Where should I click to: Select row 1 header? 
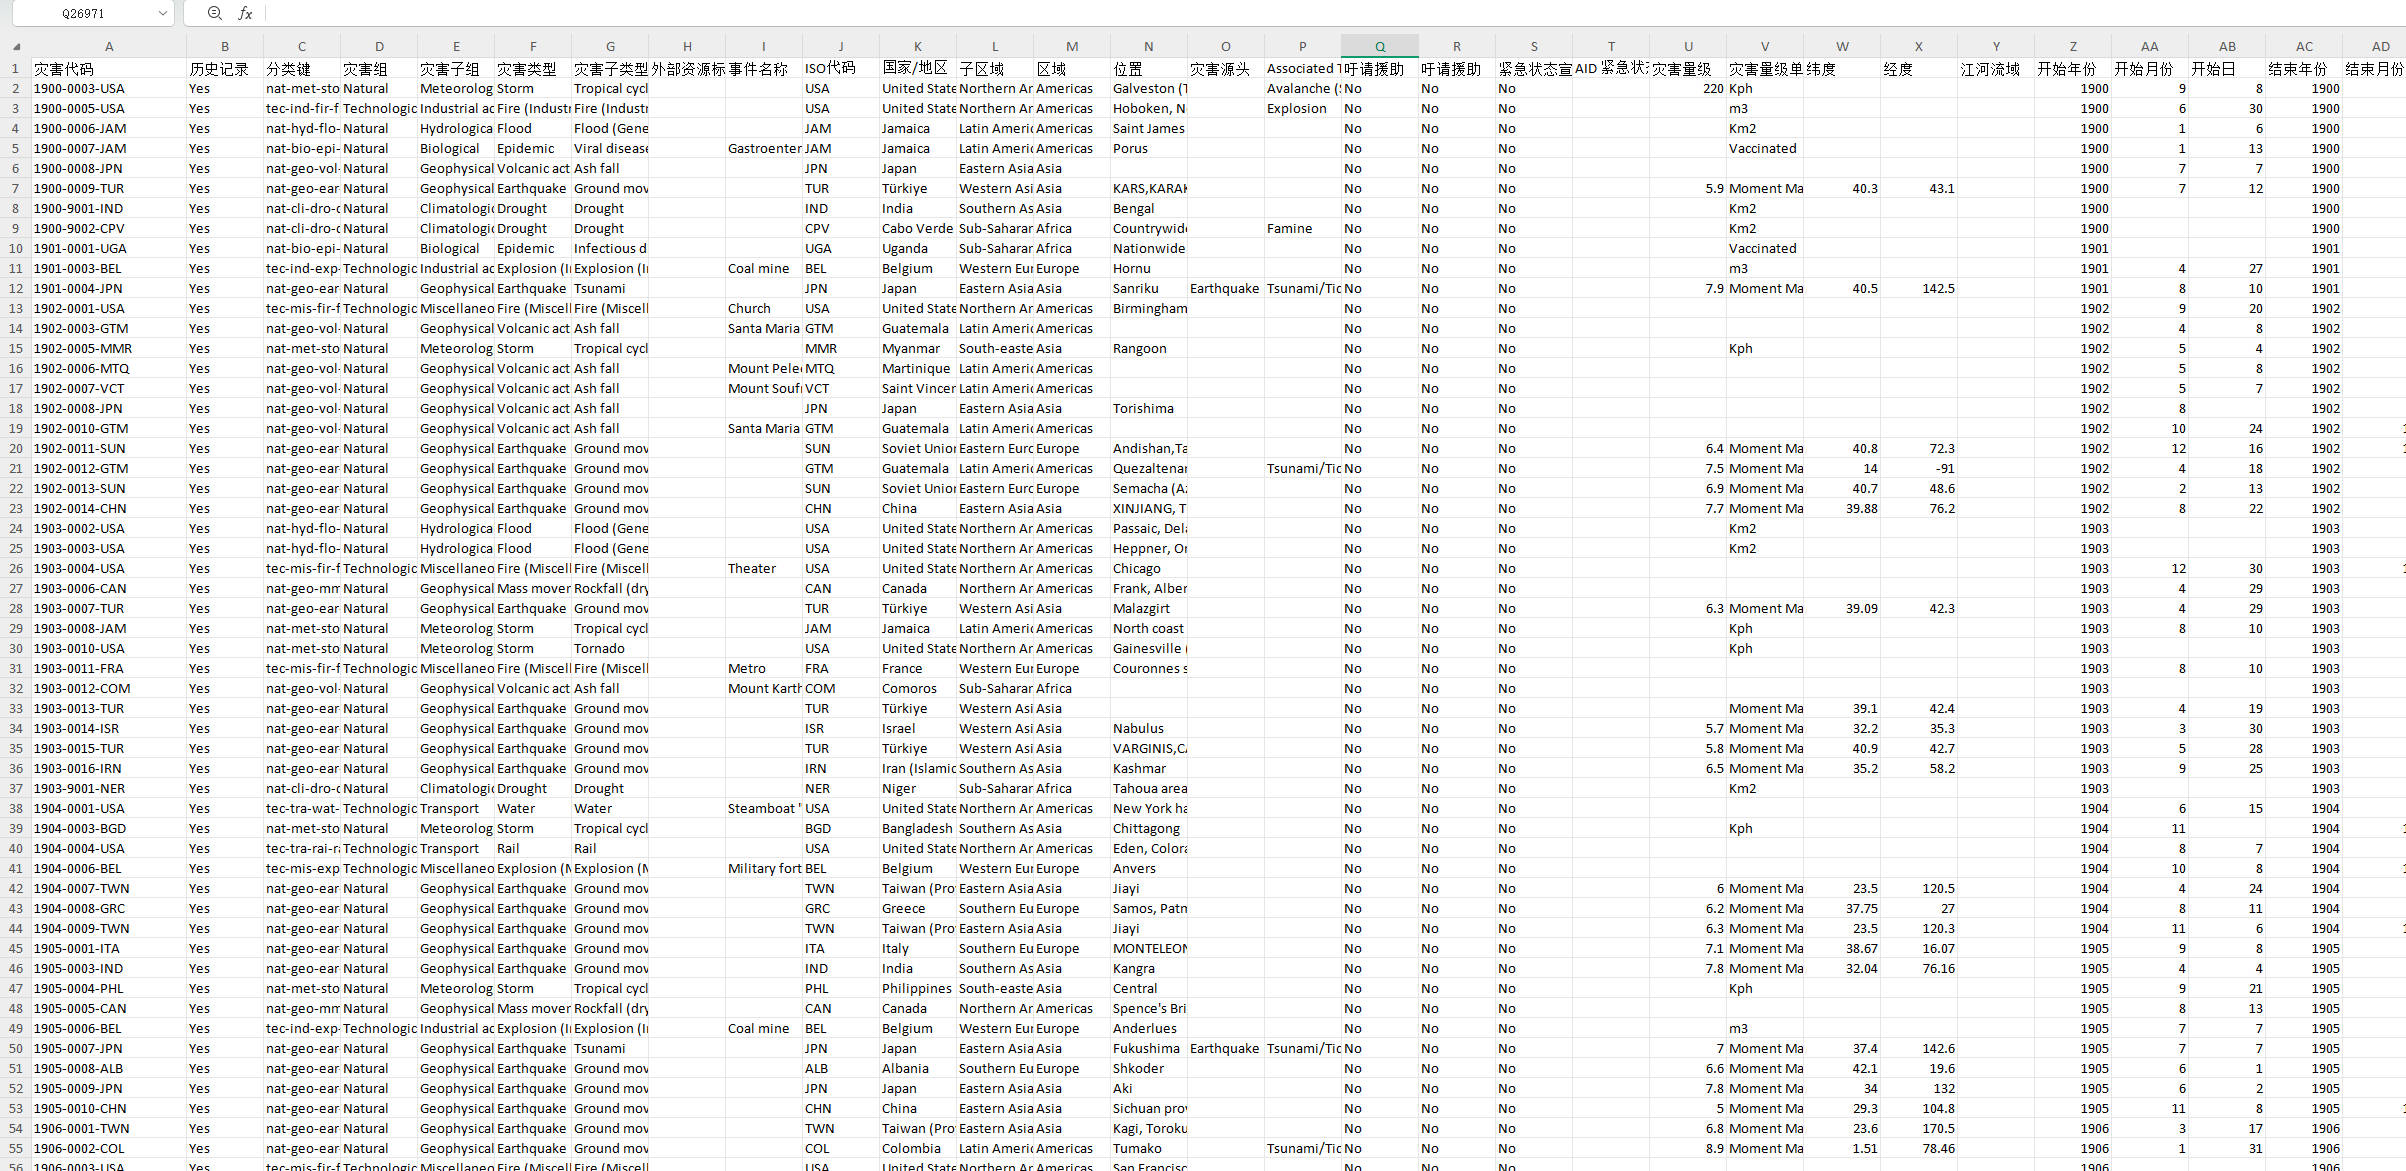[15, 68]
